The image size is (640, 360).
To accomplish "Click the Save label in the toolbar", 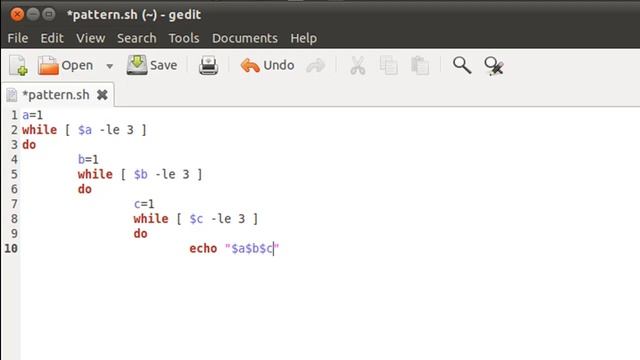I will pos(164,65).
